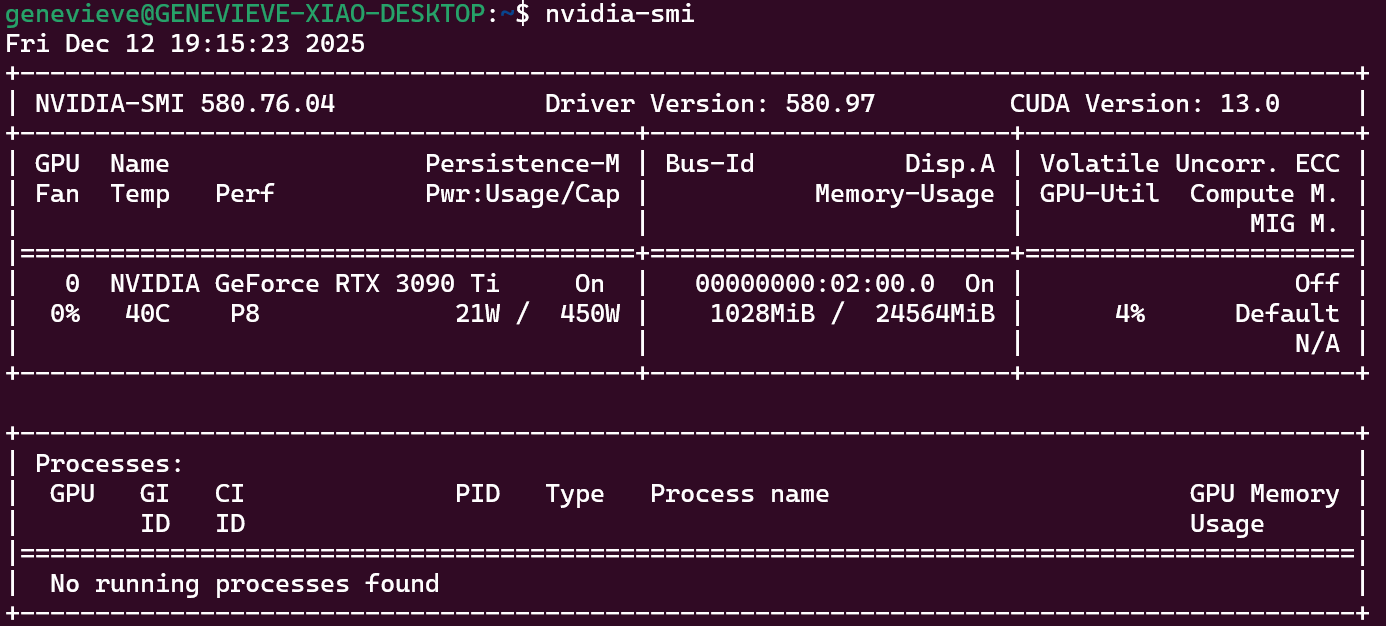Click the MIG mode value N/A

tap(1318, 344)
